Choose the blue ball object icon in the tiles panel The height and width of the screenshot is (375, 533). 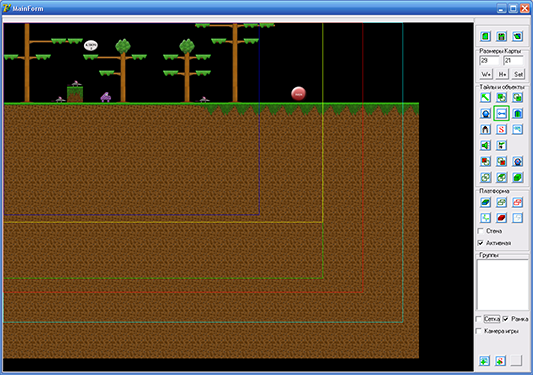pyautogui.click(x=485, y=114)
